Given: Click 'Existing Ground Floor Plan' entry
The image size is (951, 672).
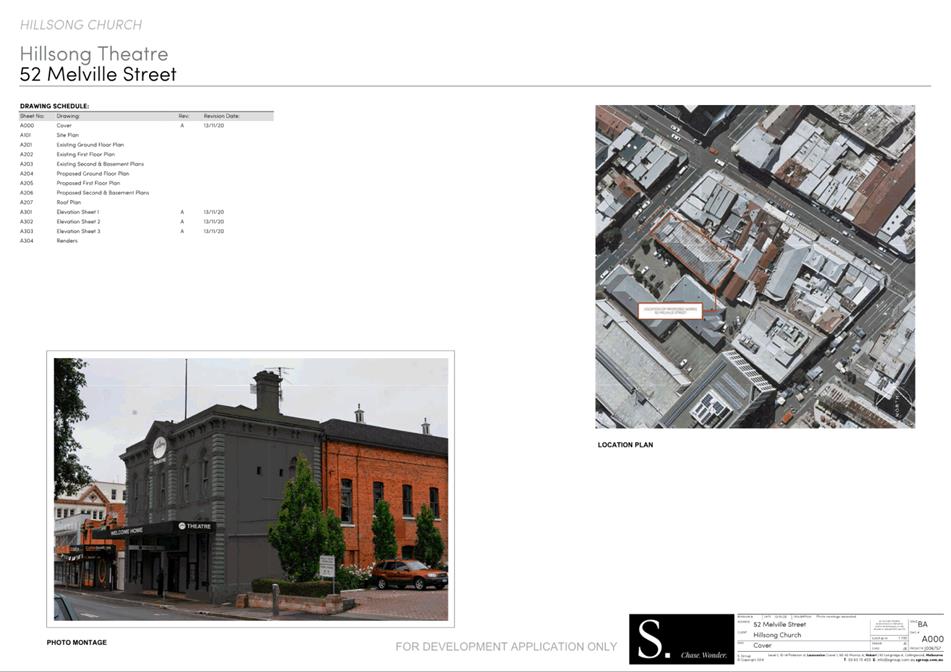Looking at the screenshot, I should click(90, 145).
